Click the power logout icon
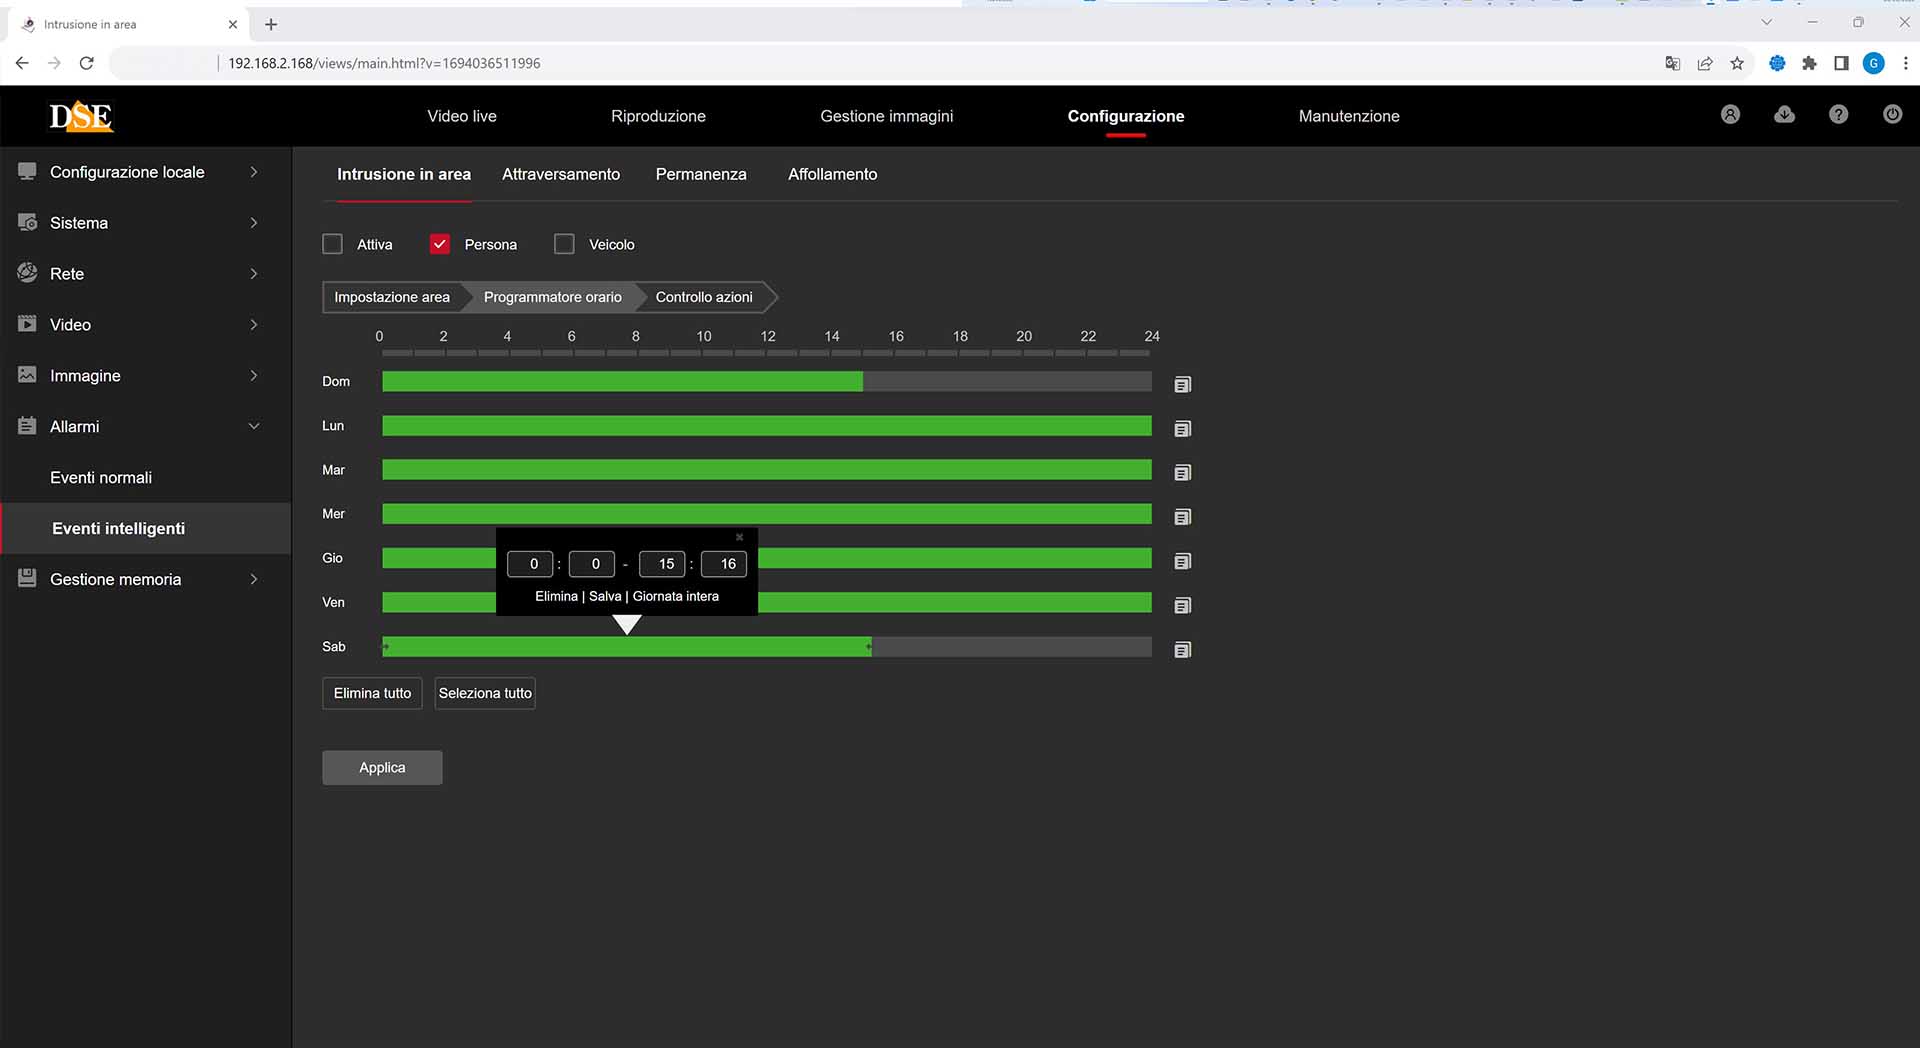The width and height of the screenshot is (1920, 1048). pyautogui.click(x=1892, y=115)
